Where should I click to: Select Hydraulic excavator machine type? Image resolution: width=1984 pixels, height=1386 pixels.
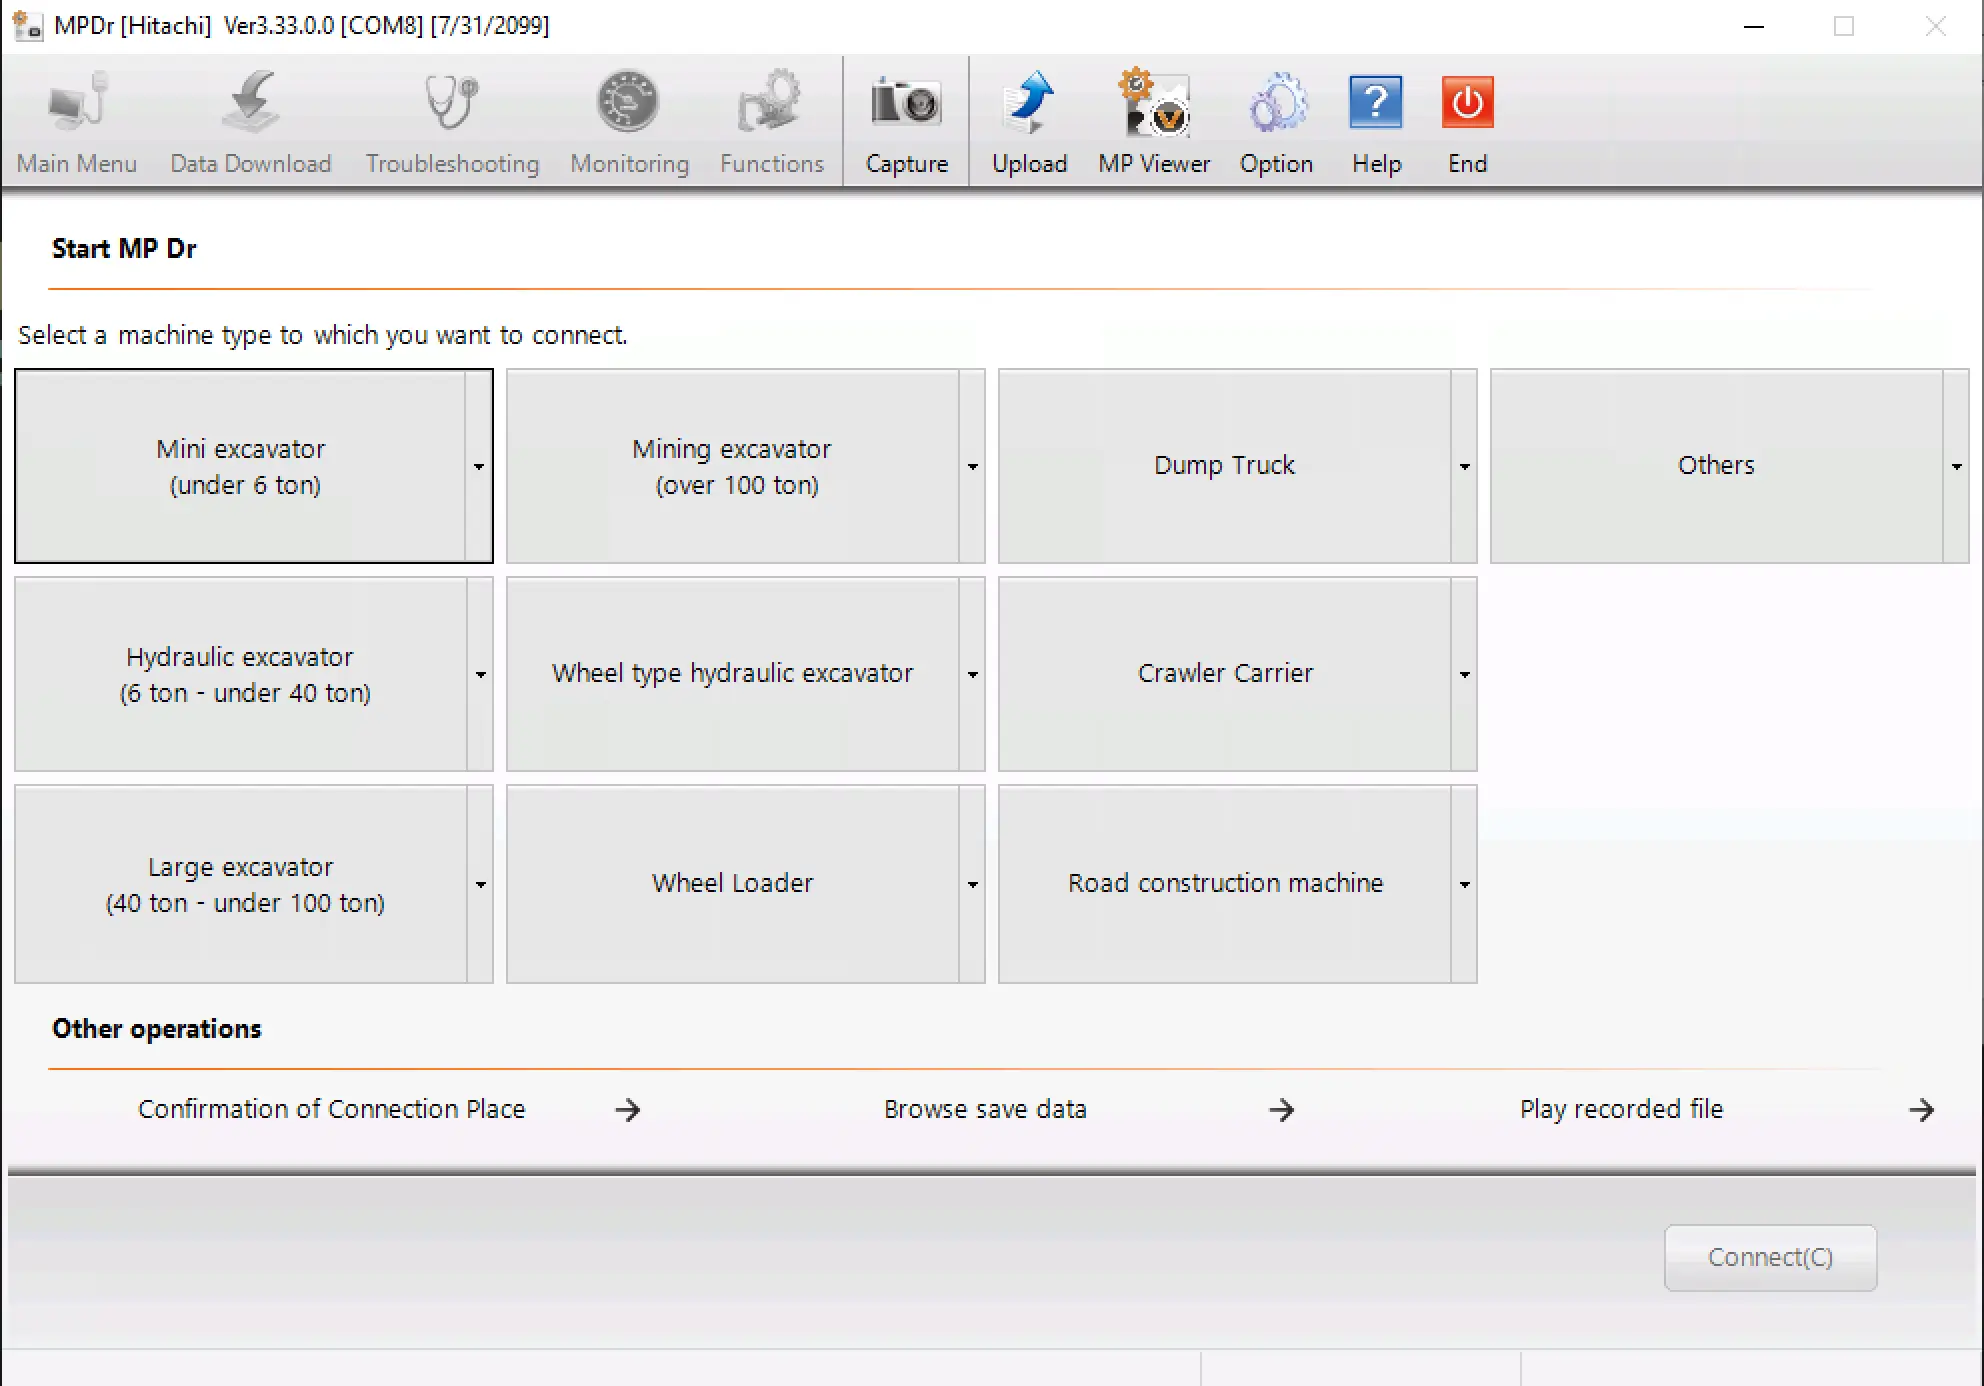click(x=241, y=675)
